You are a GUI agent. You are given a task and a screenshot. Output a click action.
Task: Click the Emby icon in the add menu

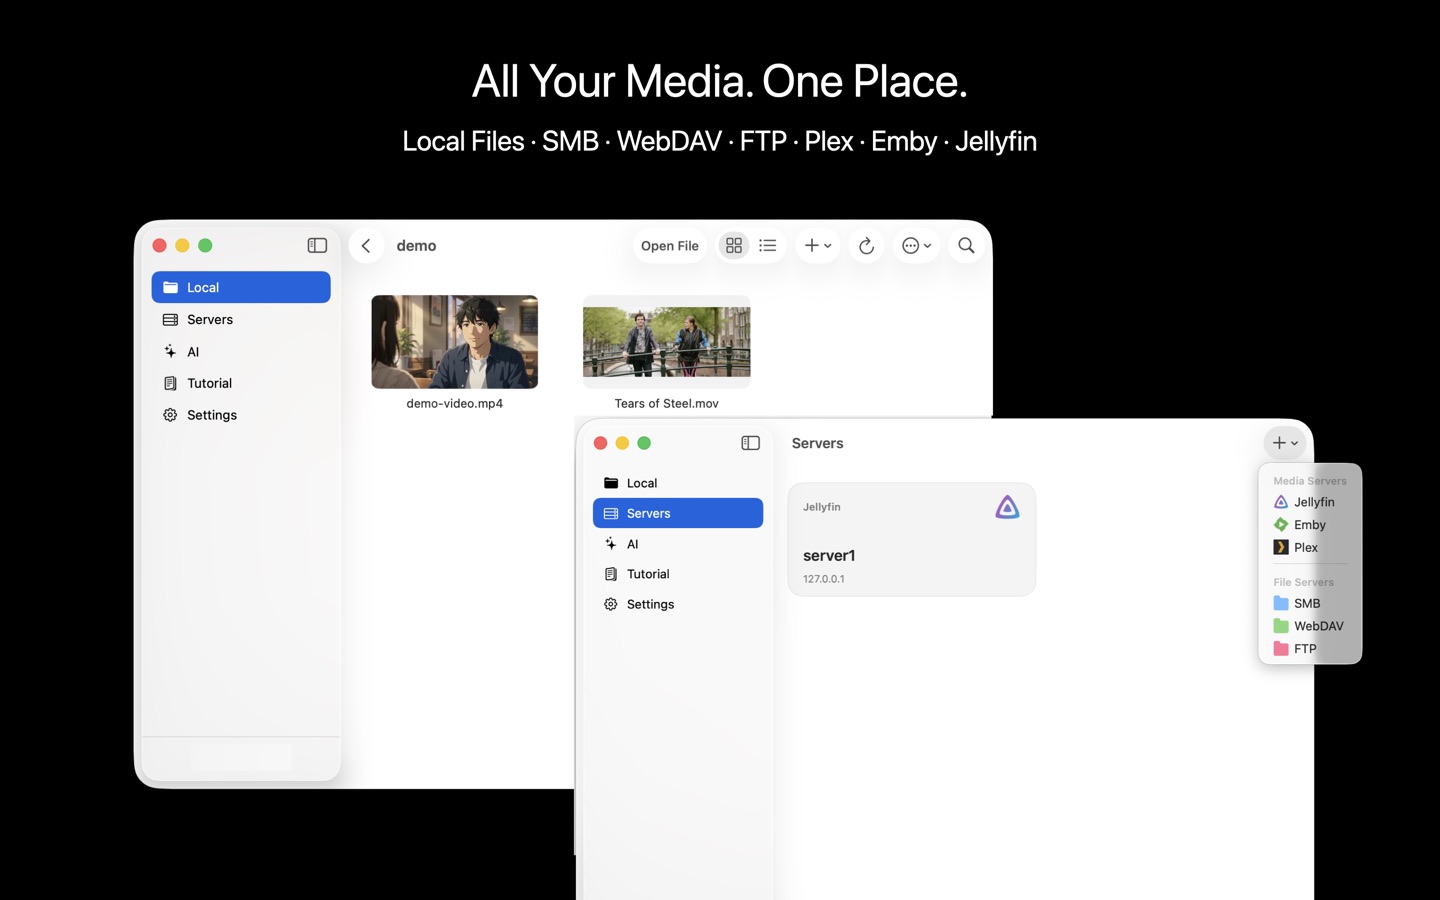[x=1281, y=525]
